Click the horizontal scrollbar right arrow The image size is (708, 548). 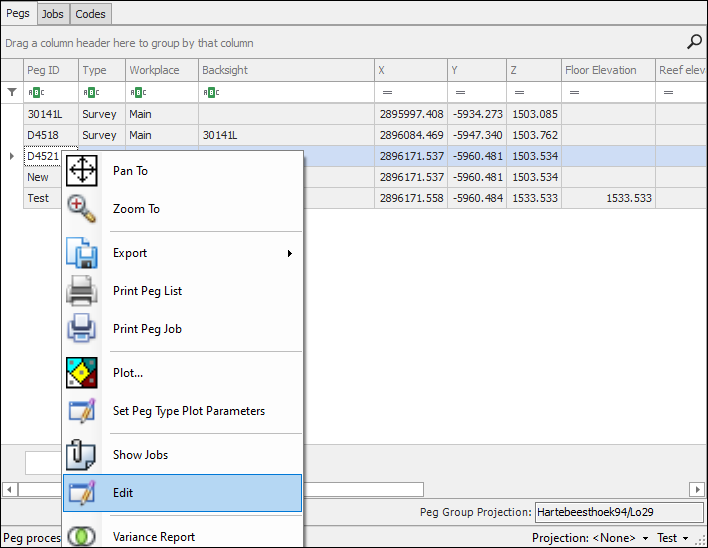tap(697, 490)
